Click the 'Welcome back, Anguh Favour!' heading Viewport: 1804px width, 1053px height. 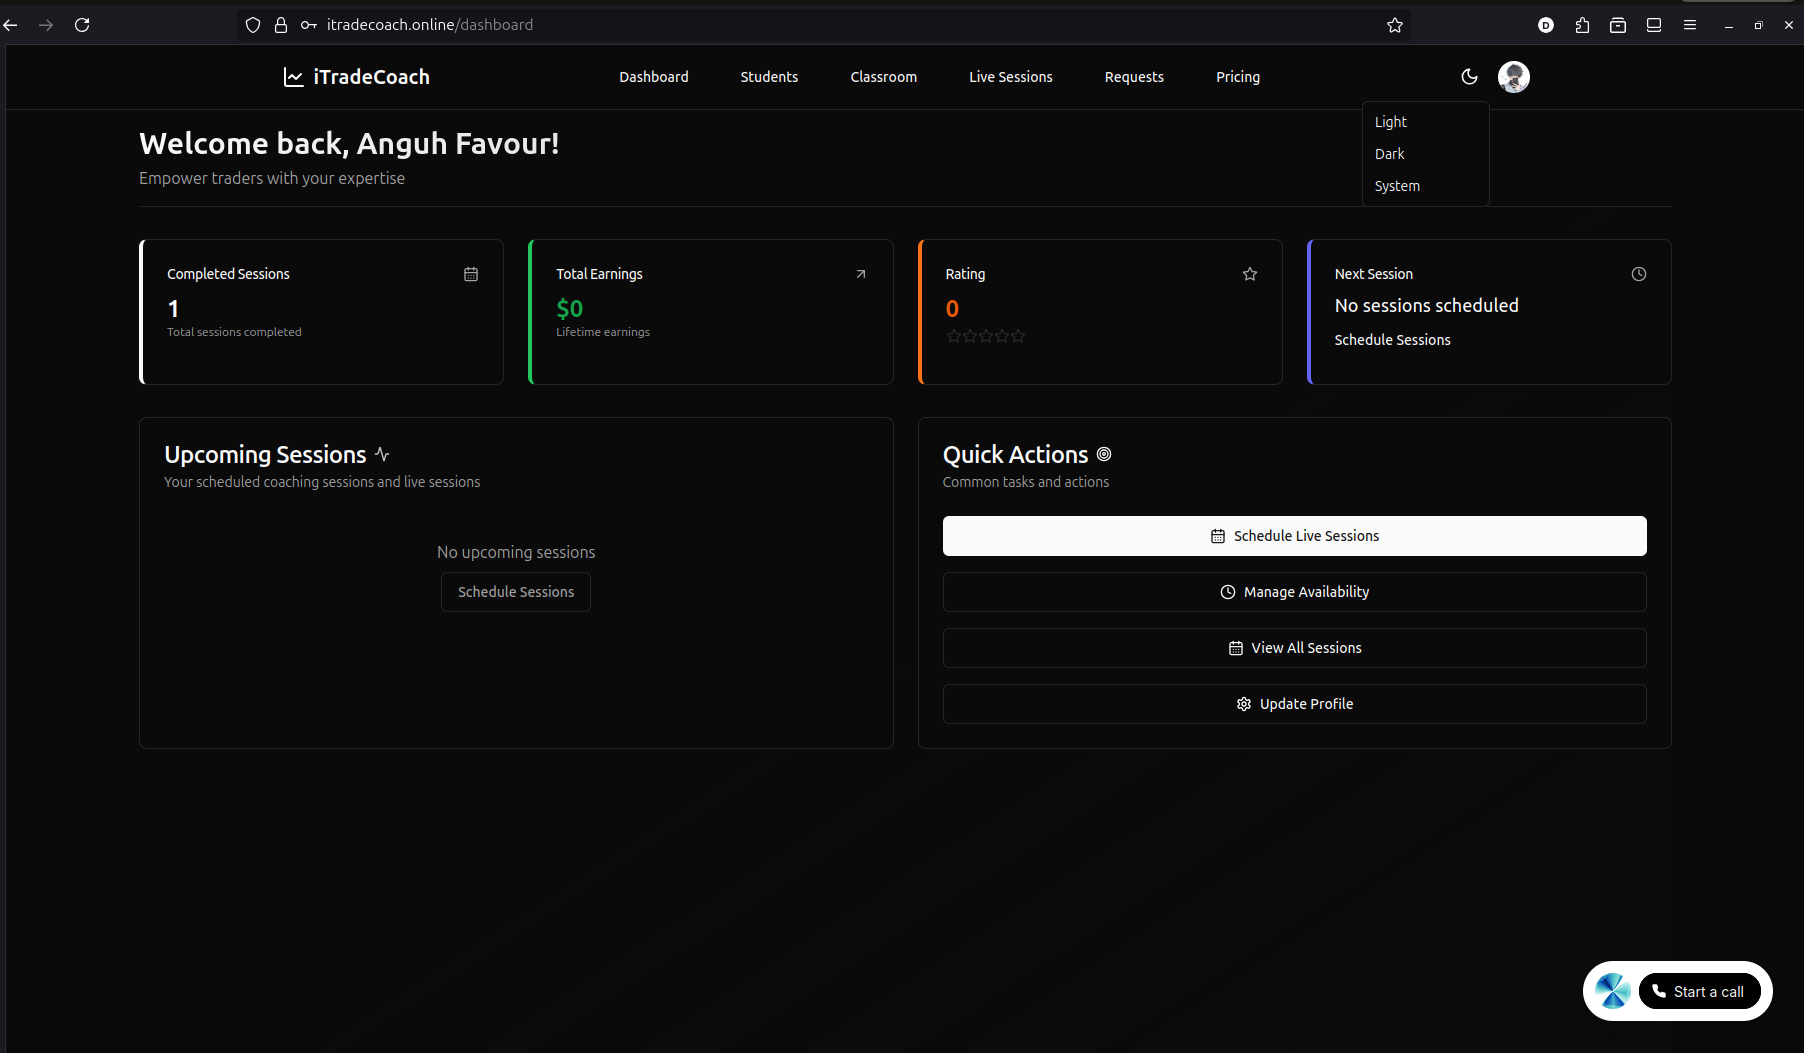(x=349, y=144)
